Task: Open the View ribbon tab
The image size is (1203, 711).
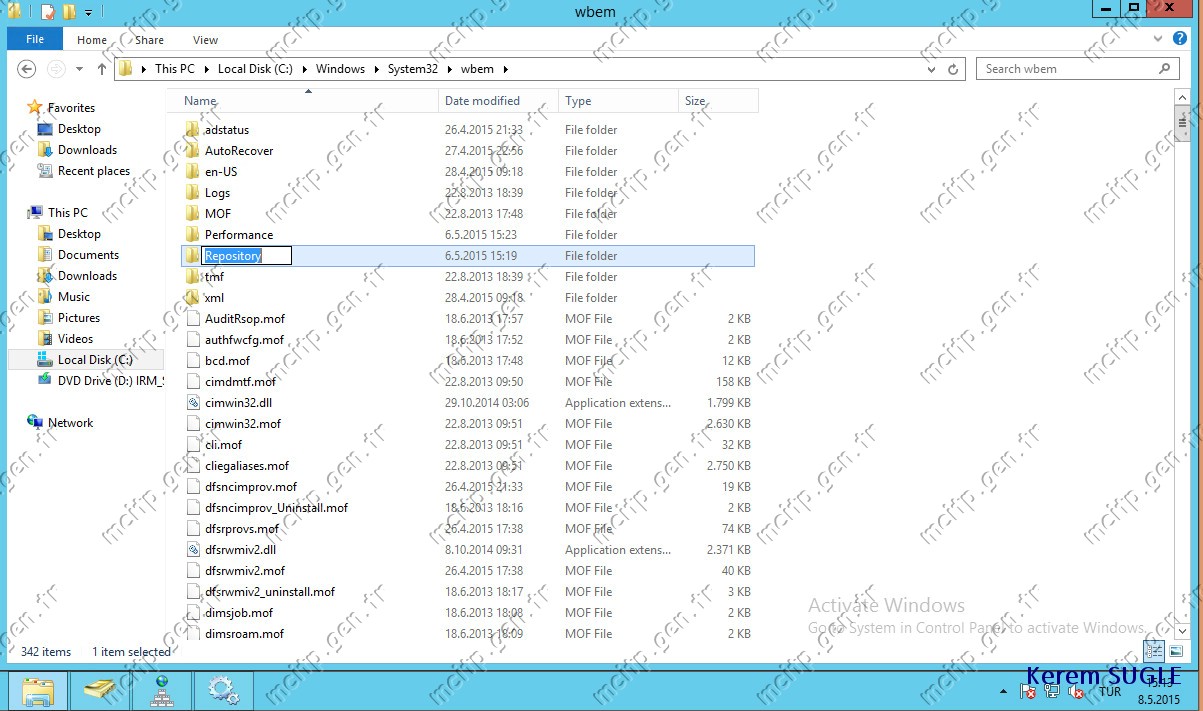Action: click(205, 40)
